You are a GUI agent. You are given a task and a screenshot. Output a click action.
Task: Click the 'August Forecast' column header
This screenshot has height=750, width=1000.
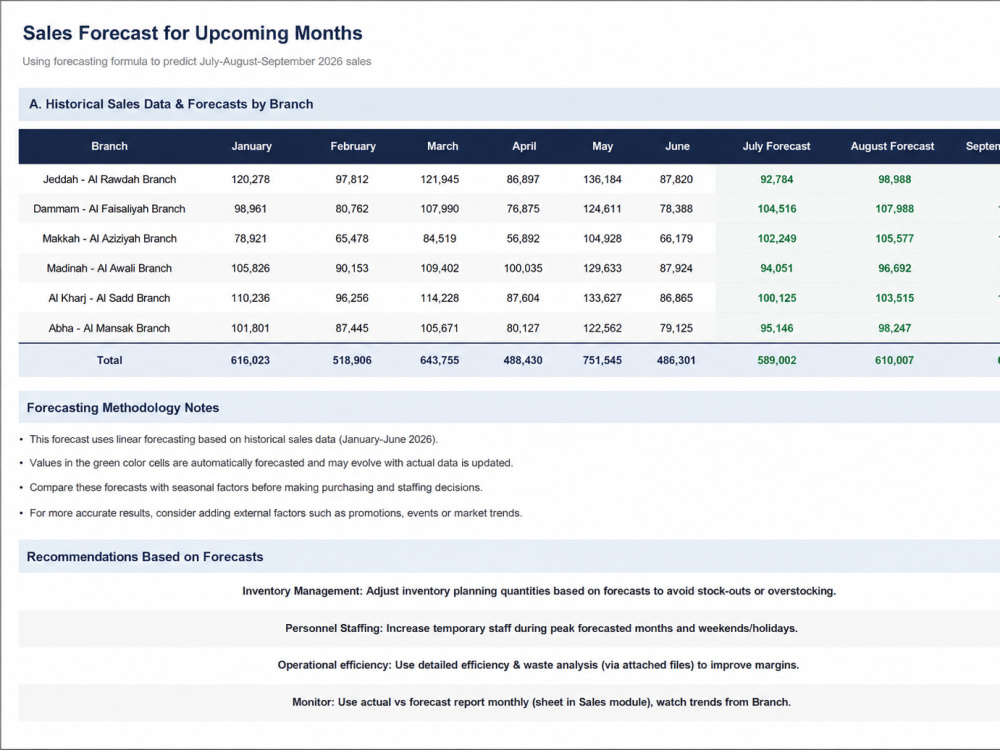[892, 146]
